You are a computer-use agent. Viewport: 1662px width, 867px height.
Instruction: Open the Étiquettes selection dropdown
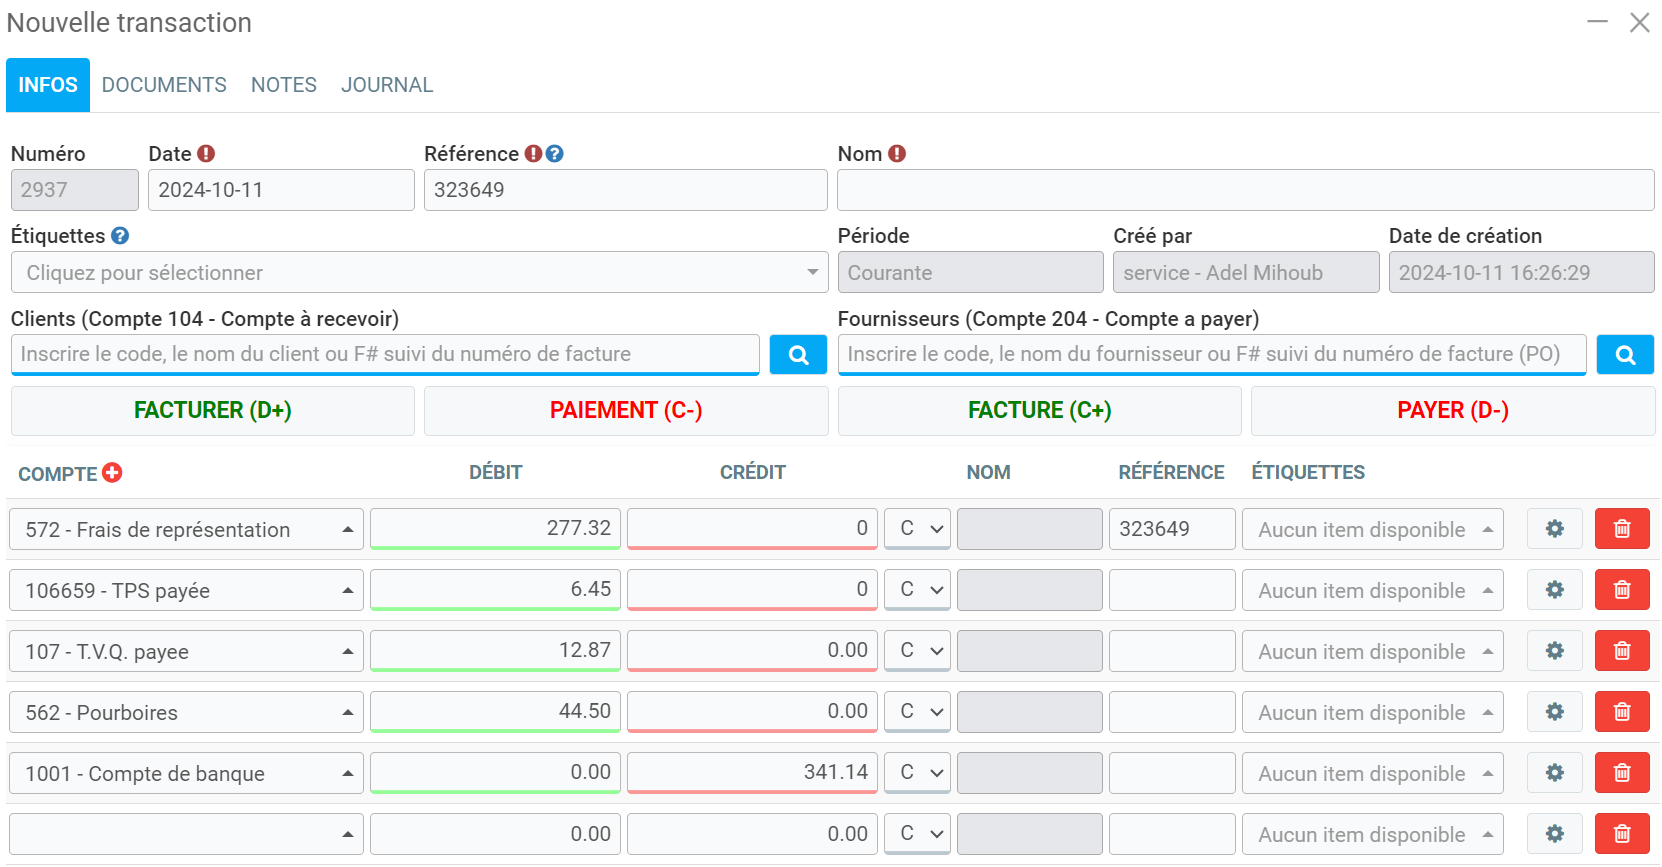[x=419, y=273]
